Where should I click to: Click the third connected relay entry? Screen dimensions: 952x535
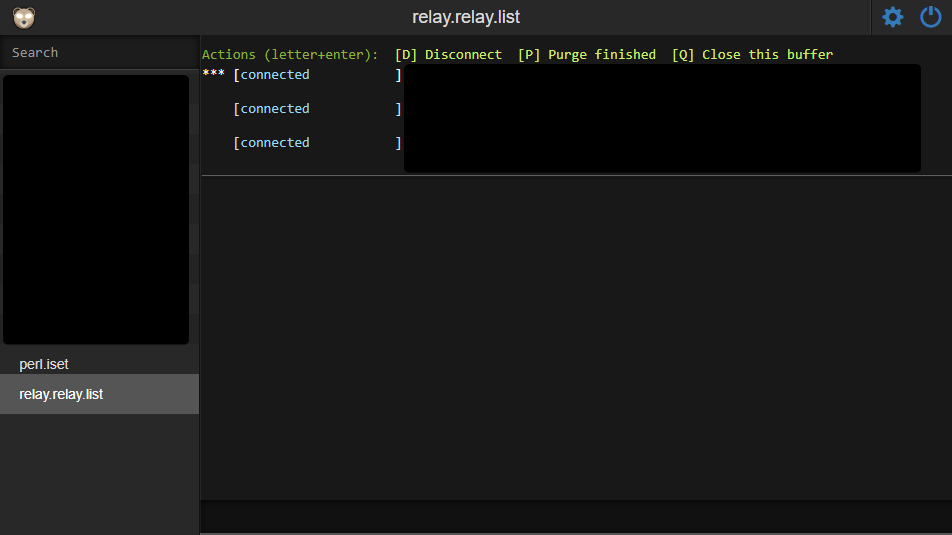[318, 143]
